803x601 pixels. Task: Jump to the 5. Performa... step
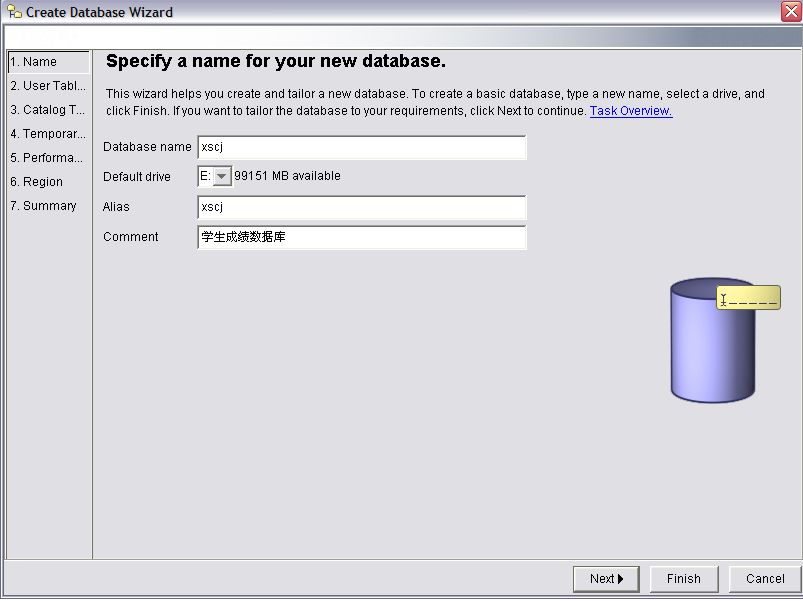[47, 158]
